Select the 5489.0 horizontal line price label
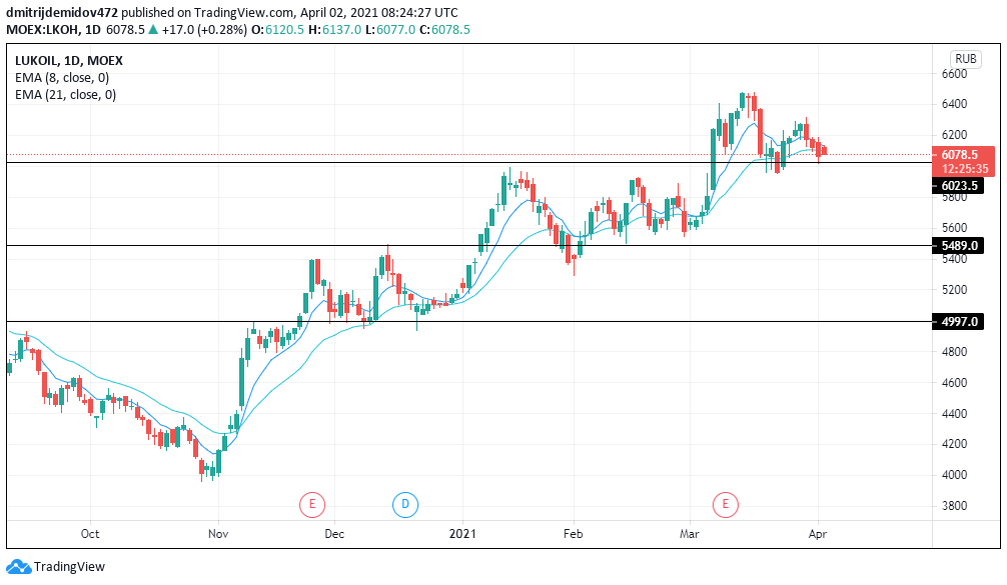The width and height of the screenshot is (1007, 585). click(959, 245)
